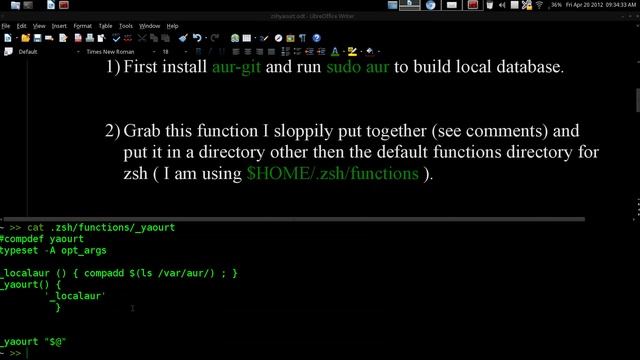Image resolution: width=640 pixels, height=360 pixels.
Task: Align paragraph left
Action: pos(236,51)
